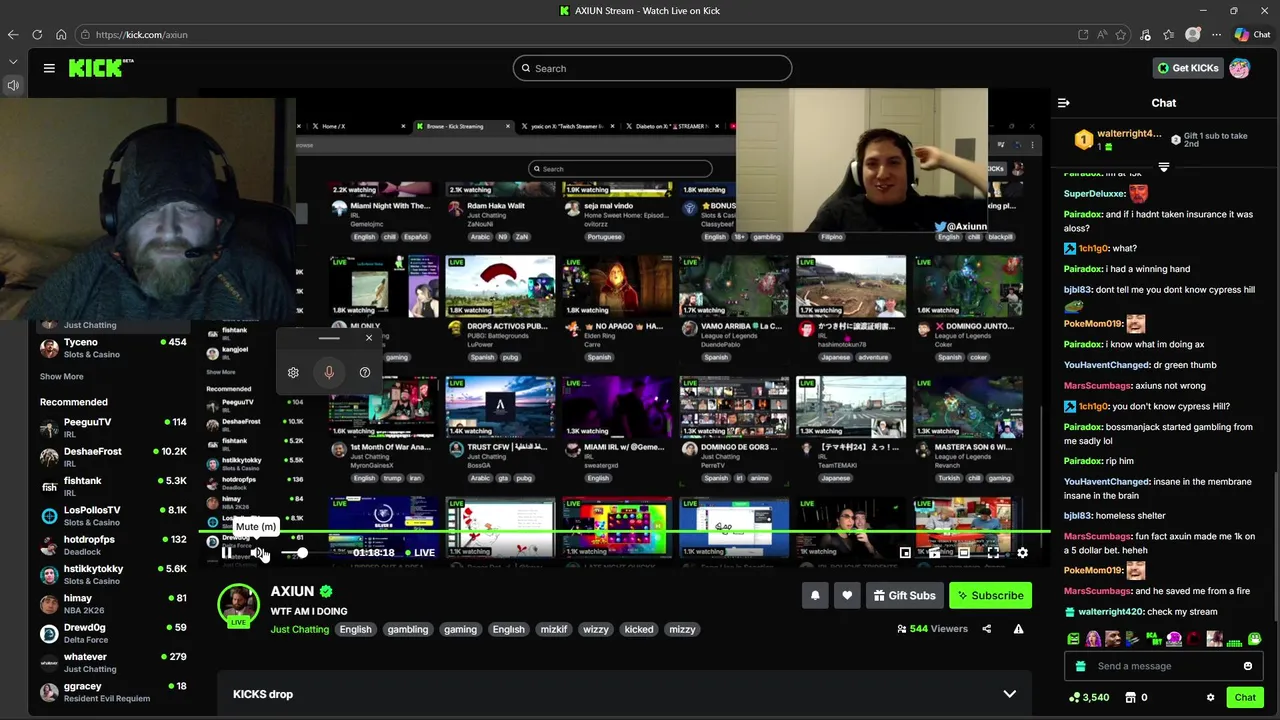Follow AXIUN with the heart button
Image resolution: width=1280 pixels, height=720 pixels.
coord(847,595)
